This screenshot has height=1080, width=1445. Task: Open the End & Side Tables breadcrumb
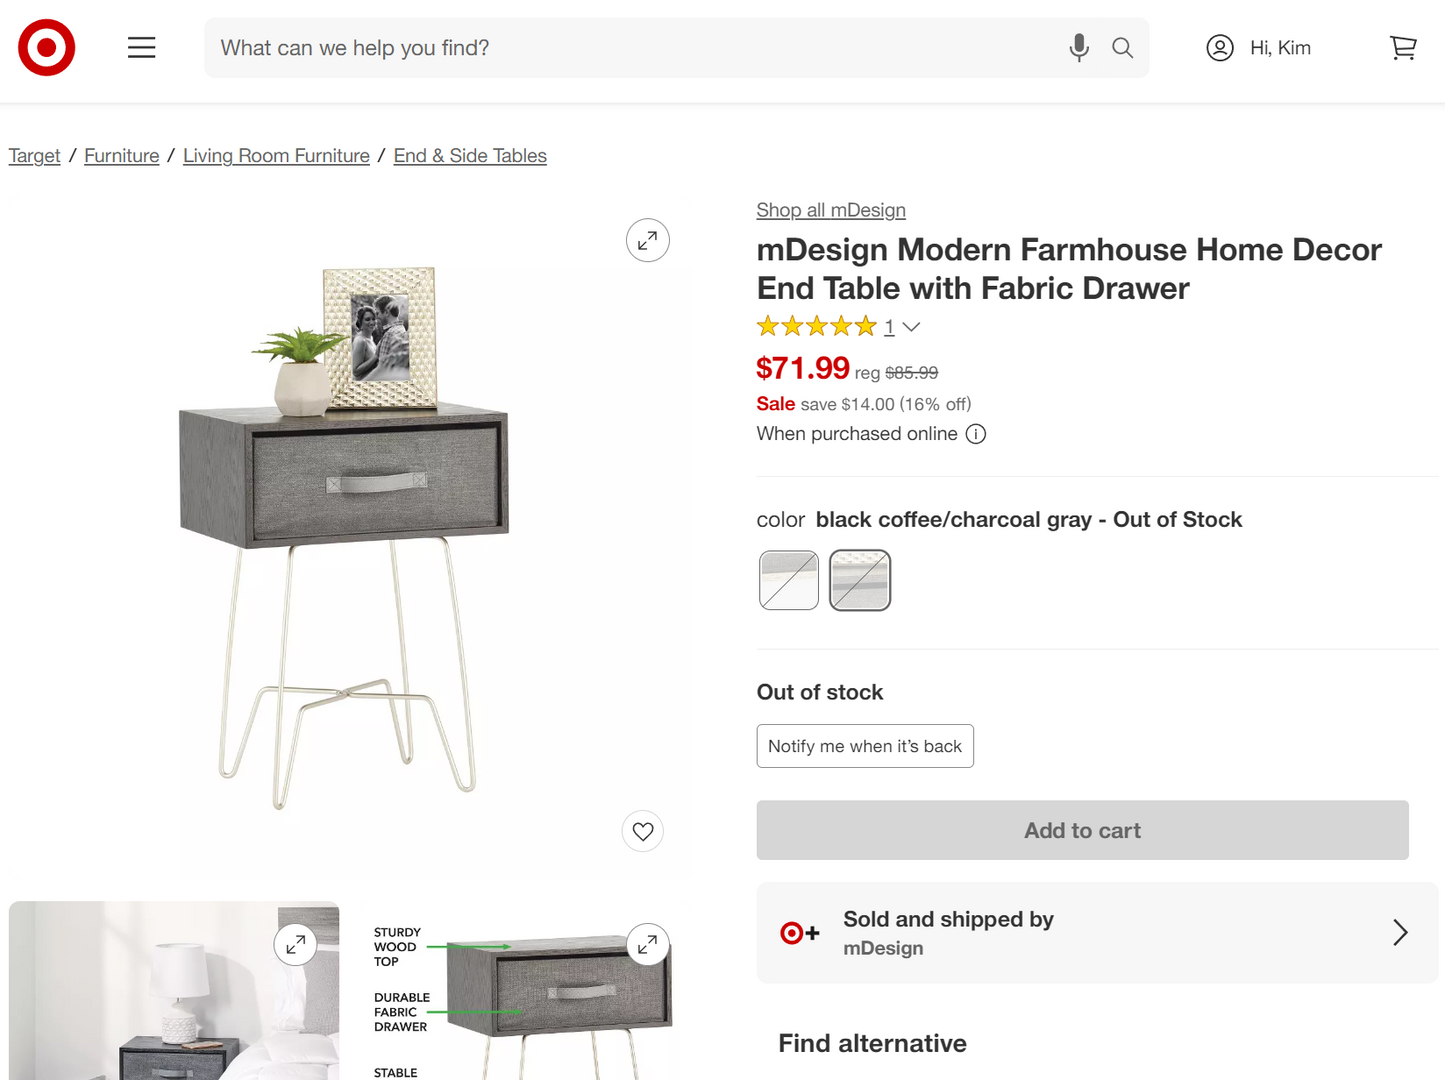tap(470, 156)
